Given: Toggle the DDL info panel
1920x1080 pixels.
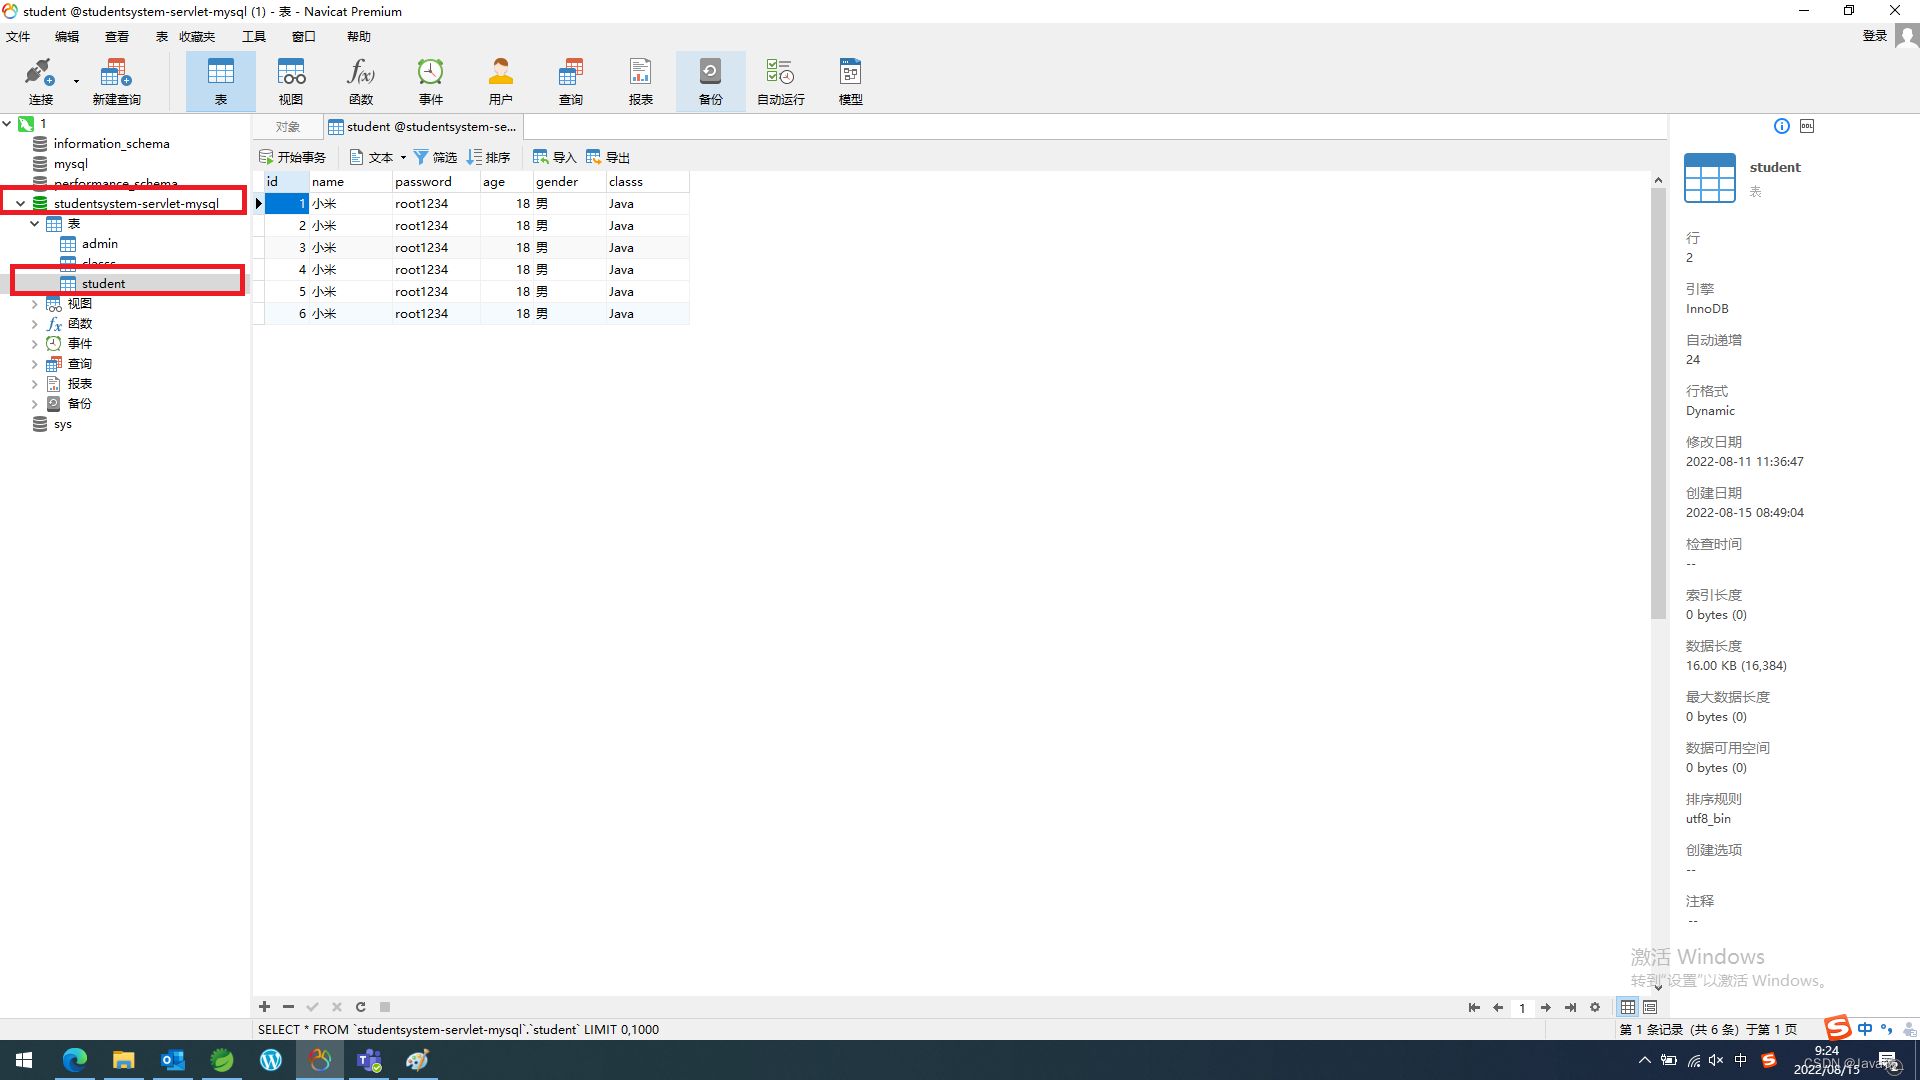Looking at the screenshot, I should 1808,125.
